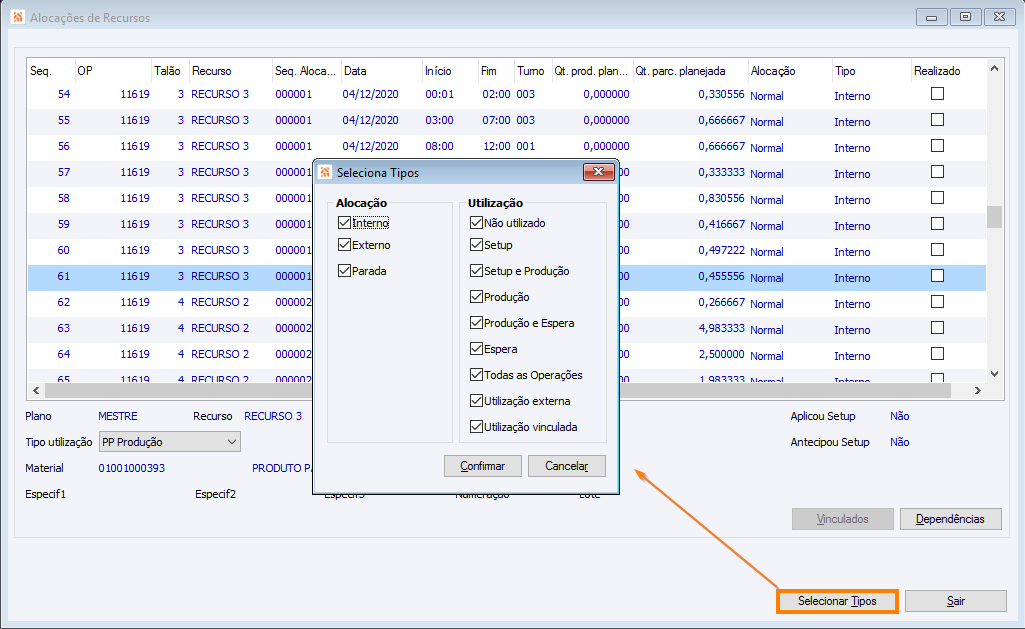Click the Seleciona Tipos dialog app icon
Screen dimensions: 1025x629
pos(325,173)
